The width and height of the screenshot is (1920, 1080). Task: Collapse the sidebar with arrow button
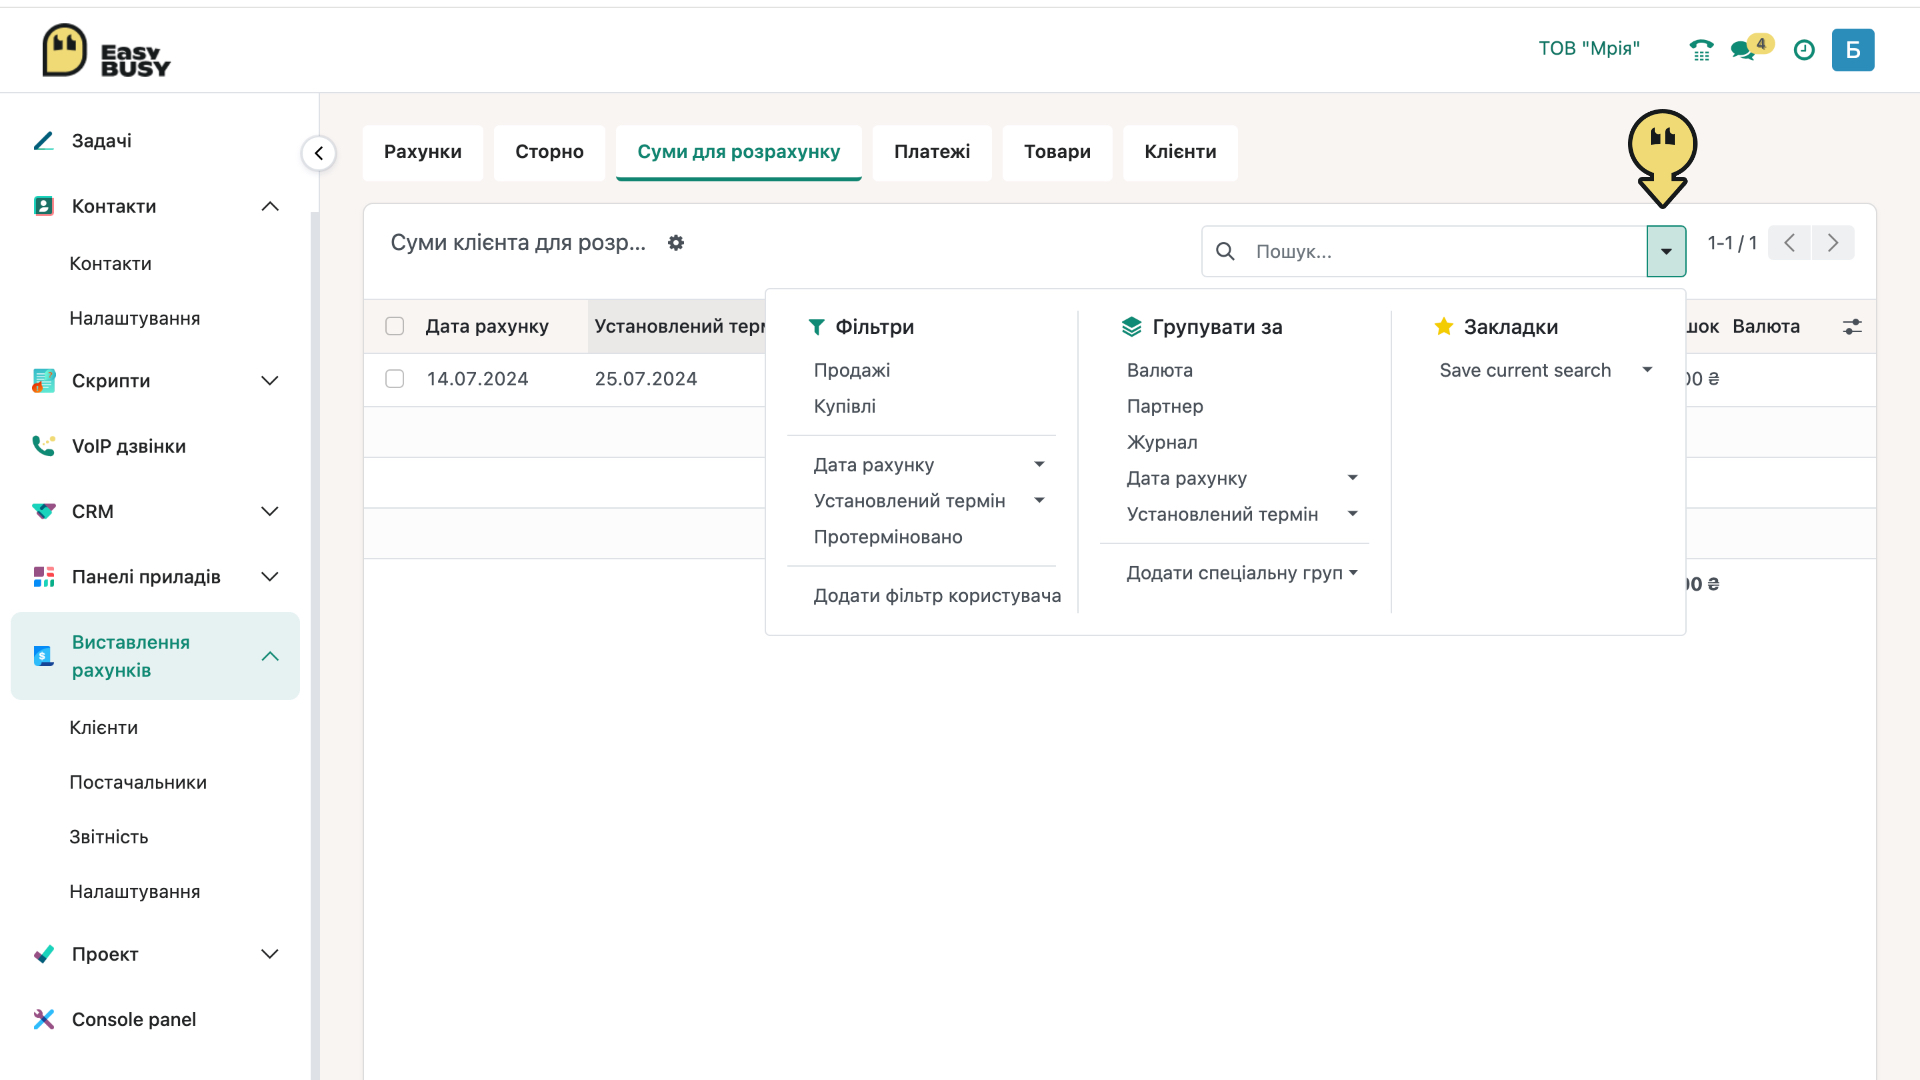[319, 153]
